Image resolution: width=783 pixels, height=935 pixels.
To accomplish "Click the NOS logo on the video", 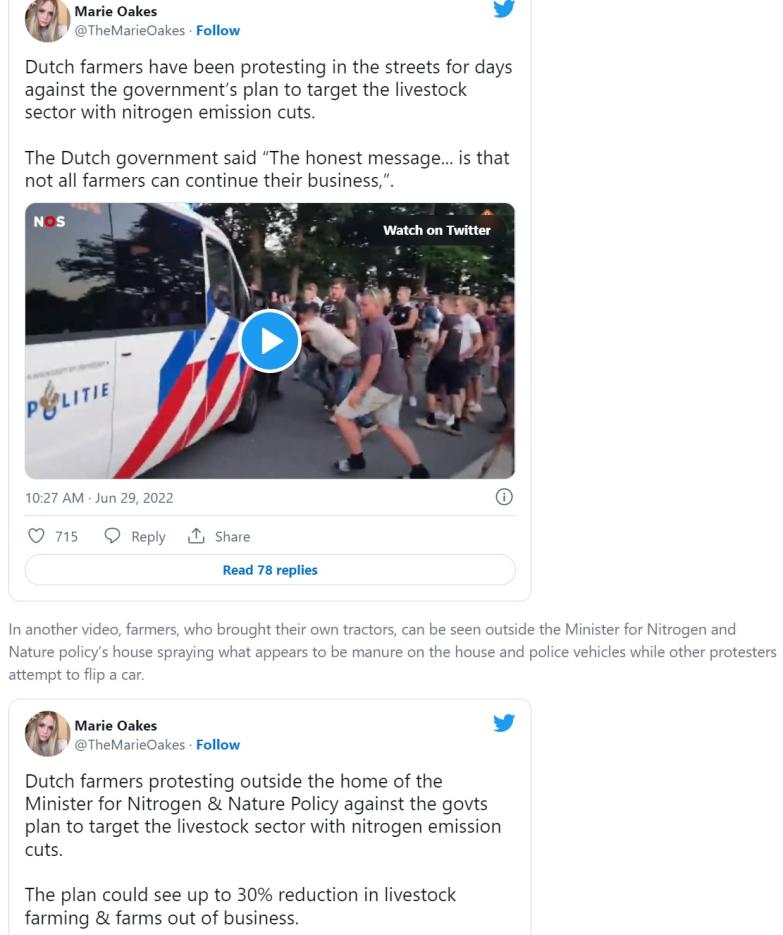I will (49, 222).
